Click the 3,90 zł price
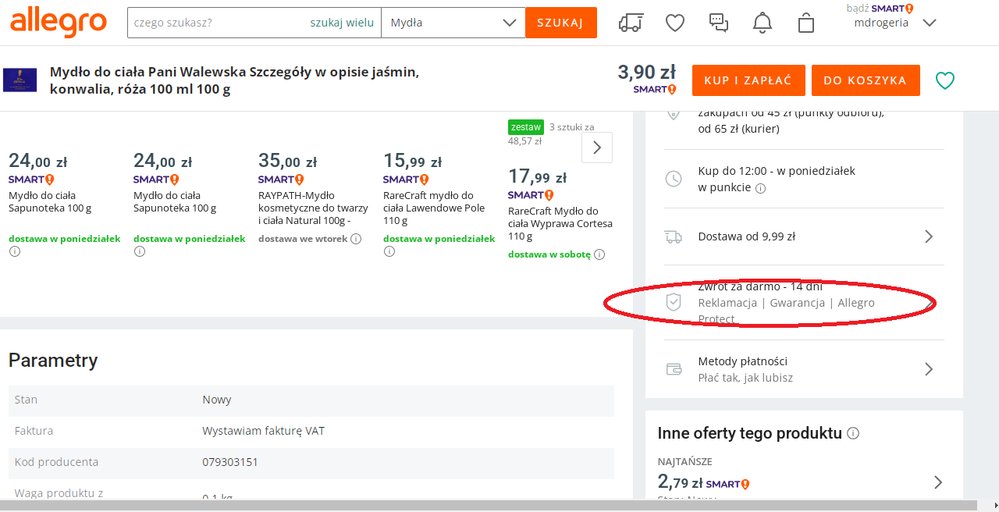Viewport: 999px width, 512px height. 647,72
